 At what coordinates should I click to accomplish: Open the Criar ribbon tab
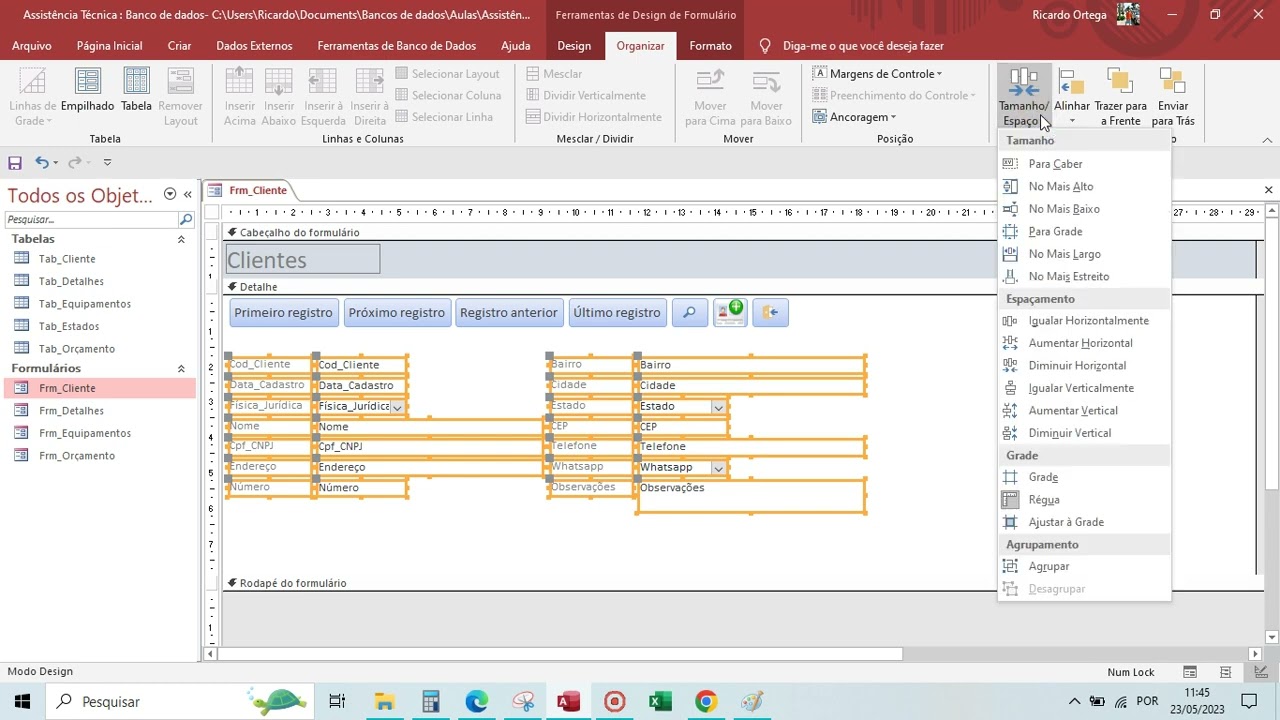(179, 46)
